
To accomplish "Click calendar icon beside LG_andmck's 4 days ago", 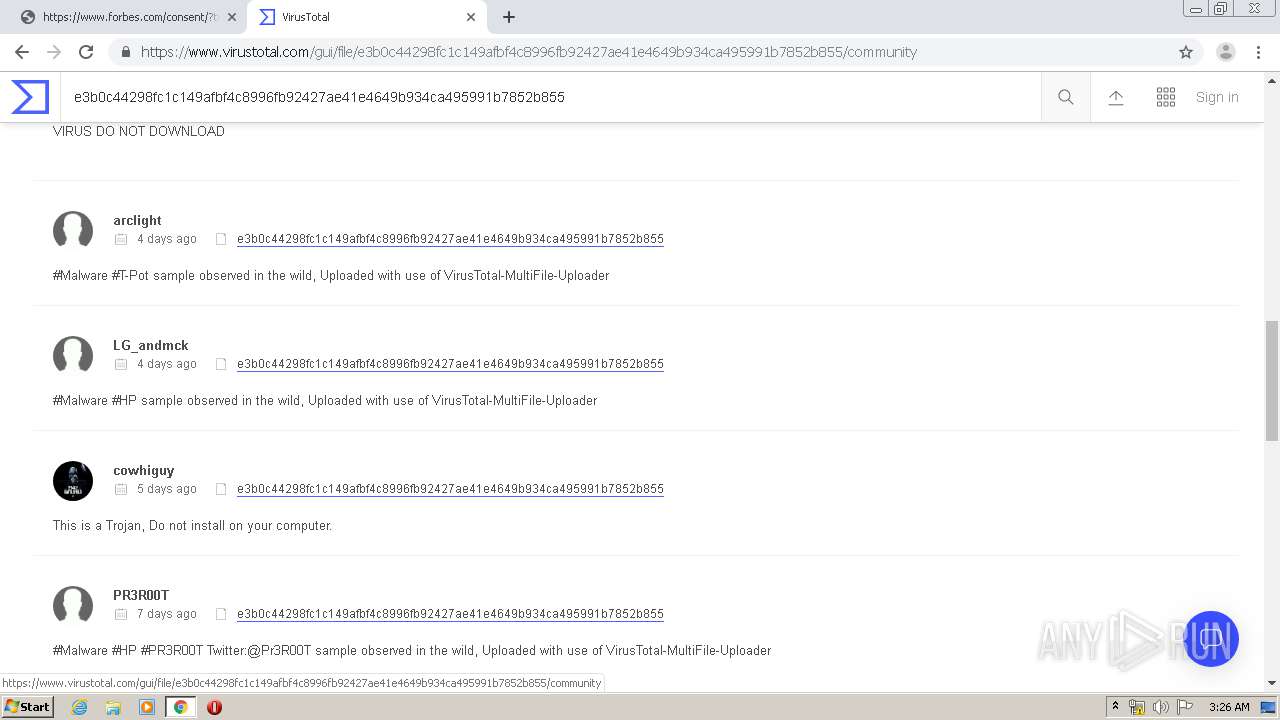I will [121, 364].
